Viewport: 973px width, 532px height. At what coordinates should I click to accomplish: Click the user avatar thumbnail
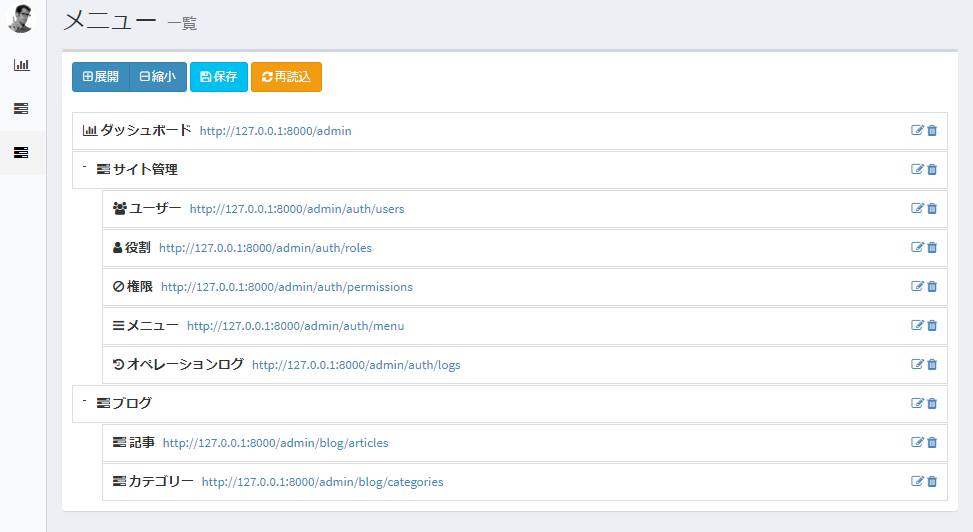pos(21,19)
